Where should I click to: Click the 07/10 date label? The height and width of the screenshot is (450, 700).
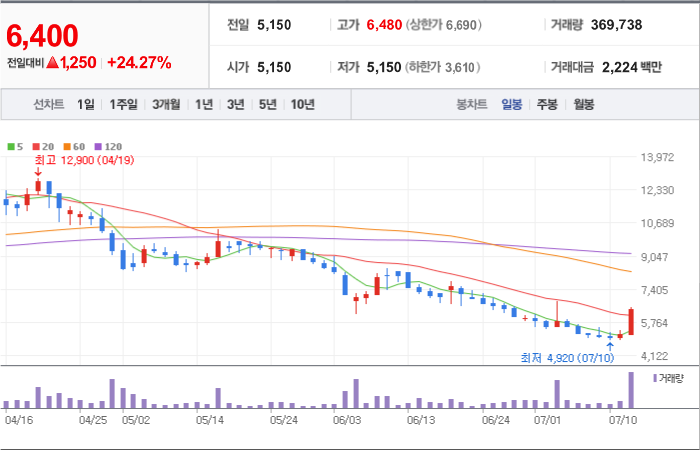coord(624,421)
